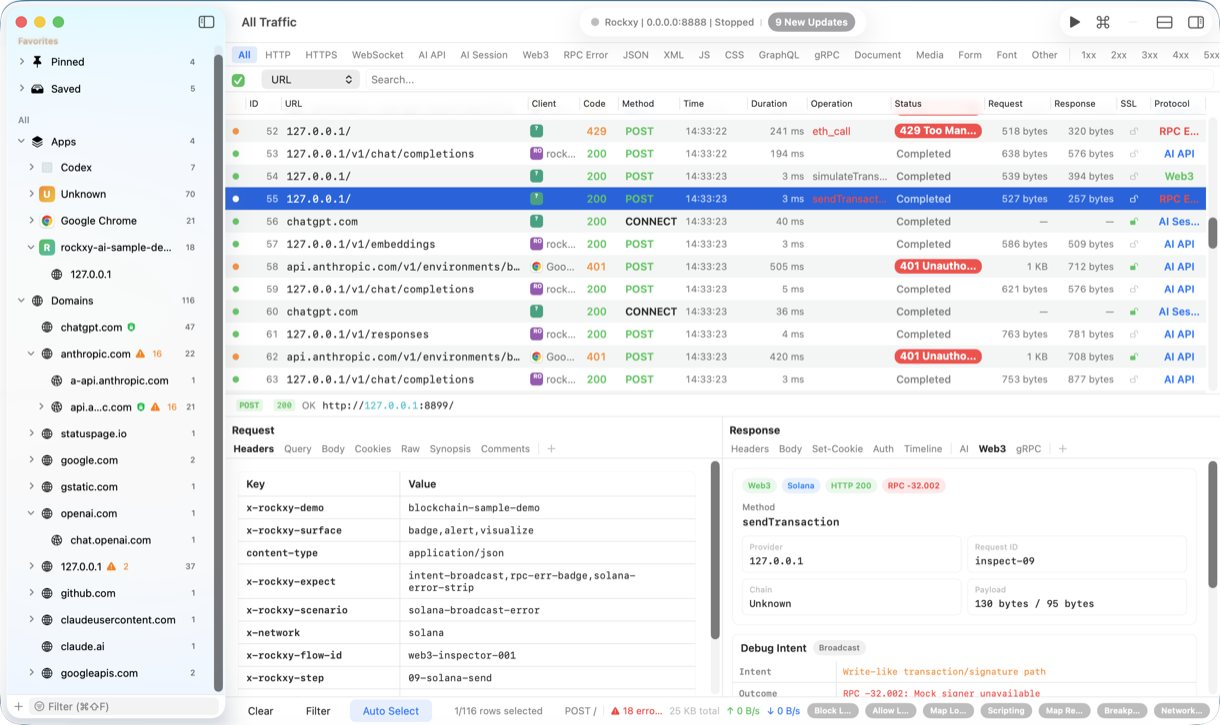Collapse the Domains section
1220x725 pixels.
pyautogui.click(x=22, y=301)
